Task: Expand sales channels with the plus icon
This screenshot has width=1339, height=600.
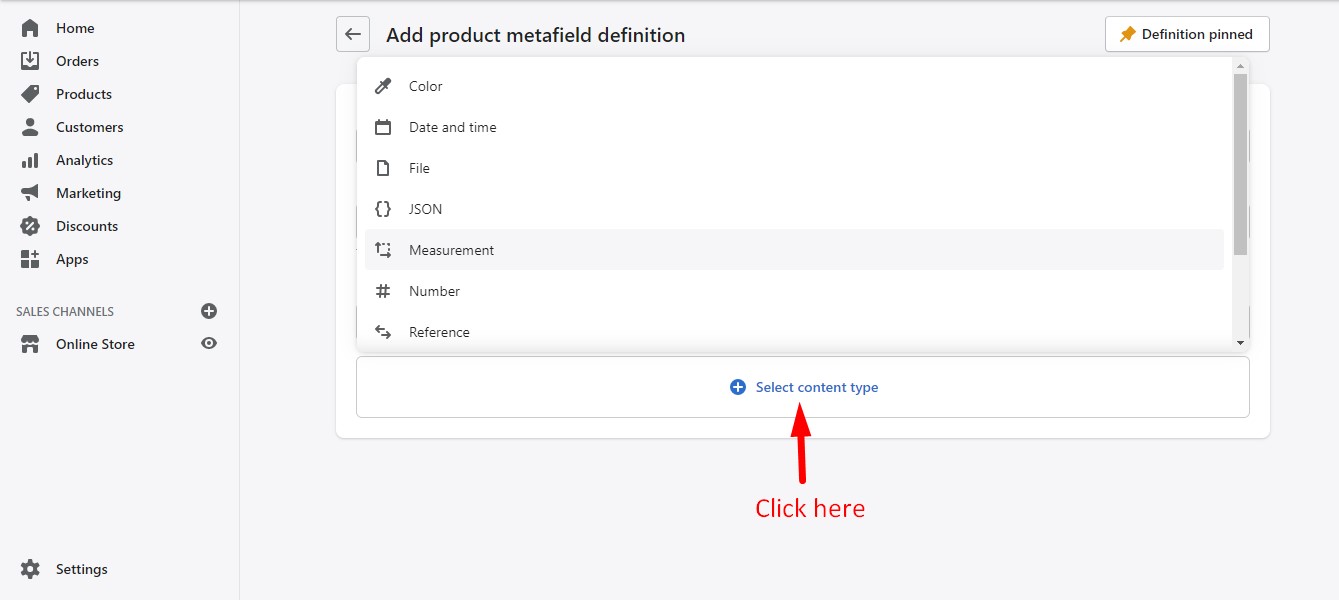Action: click(x=208, y=310)
